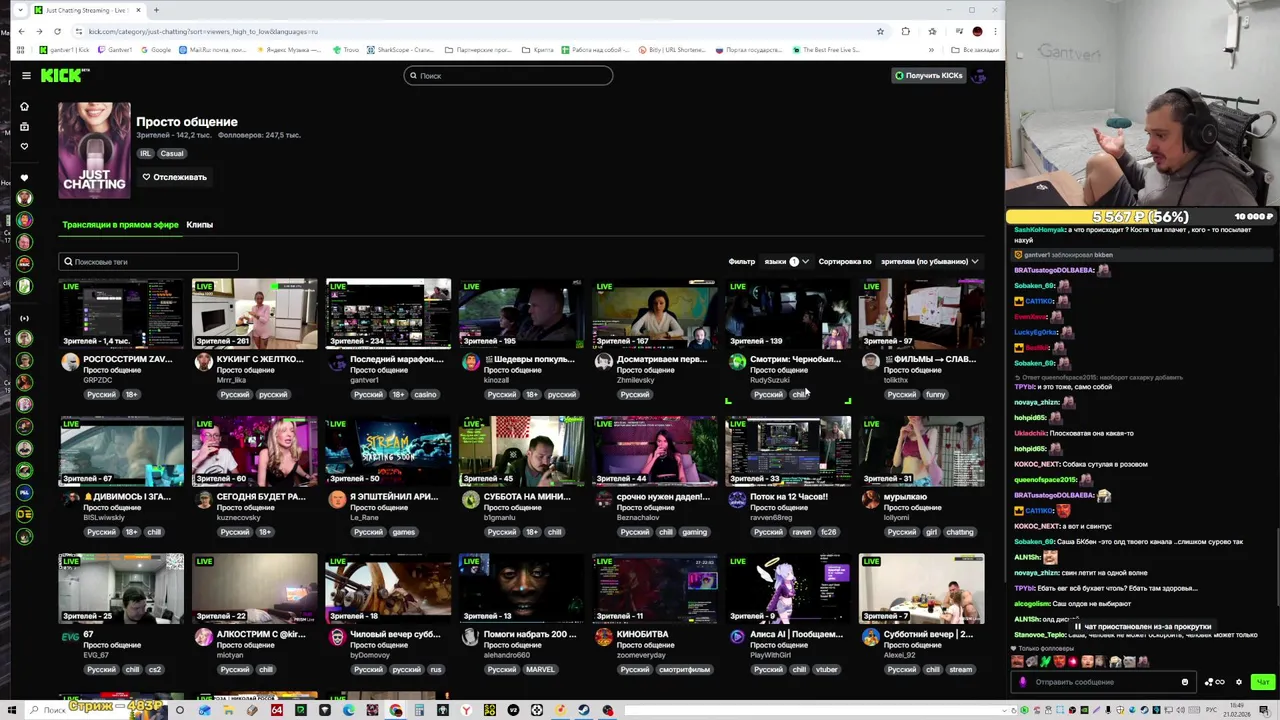The image size is (1280, 720).
Task: Open the sort by viewers dropdown
Action: pyautogui.click(x=930, y=261)
